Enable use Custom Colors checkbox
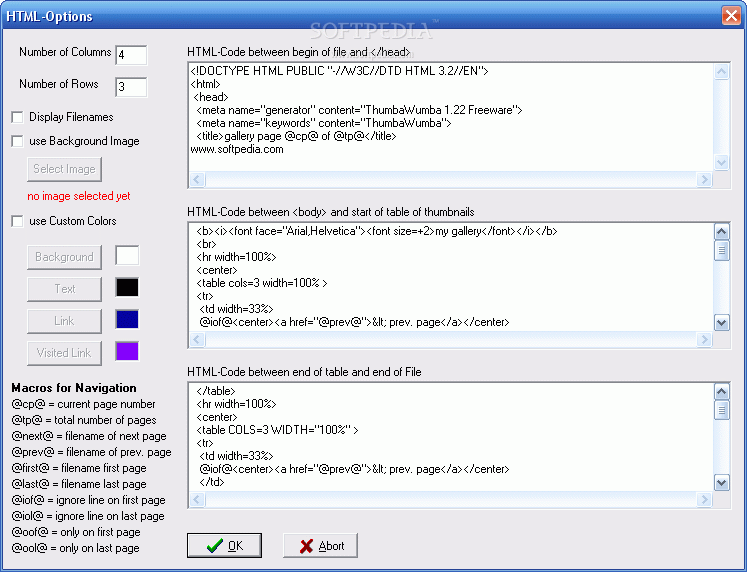747x572 pixels. pyautogui.click(x=17, y=221)
